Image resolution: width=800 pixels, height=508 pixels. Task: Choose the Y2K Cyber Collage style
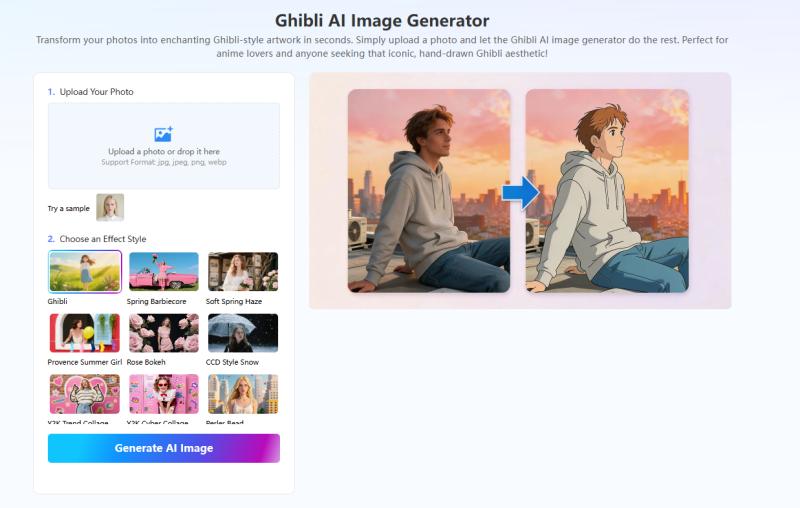click(x=164, y=394)
